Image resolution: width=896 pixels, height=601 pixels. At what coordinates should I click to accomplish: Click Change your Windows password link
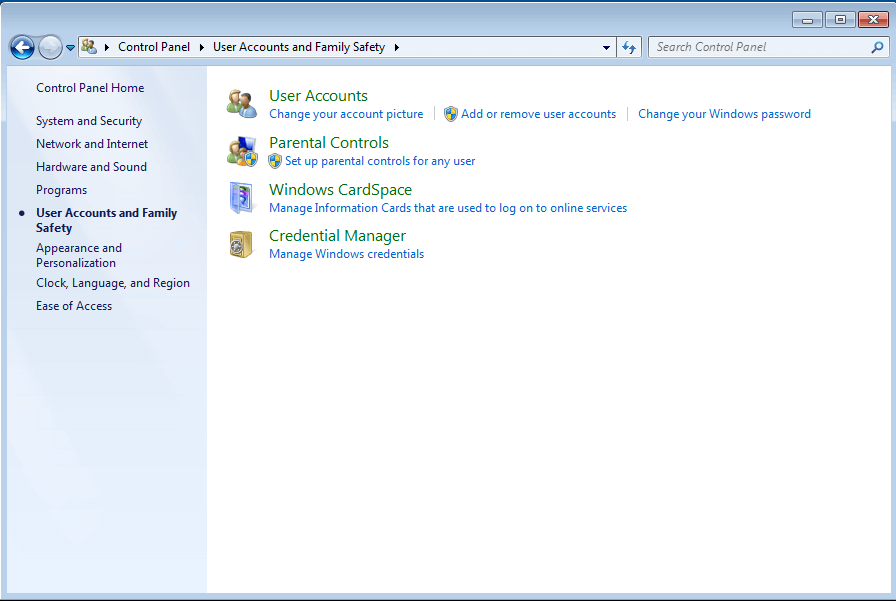click(x=724, y=114)
